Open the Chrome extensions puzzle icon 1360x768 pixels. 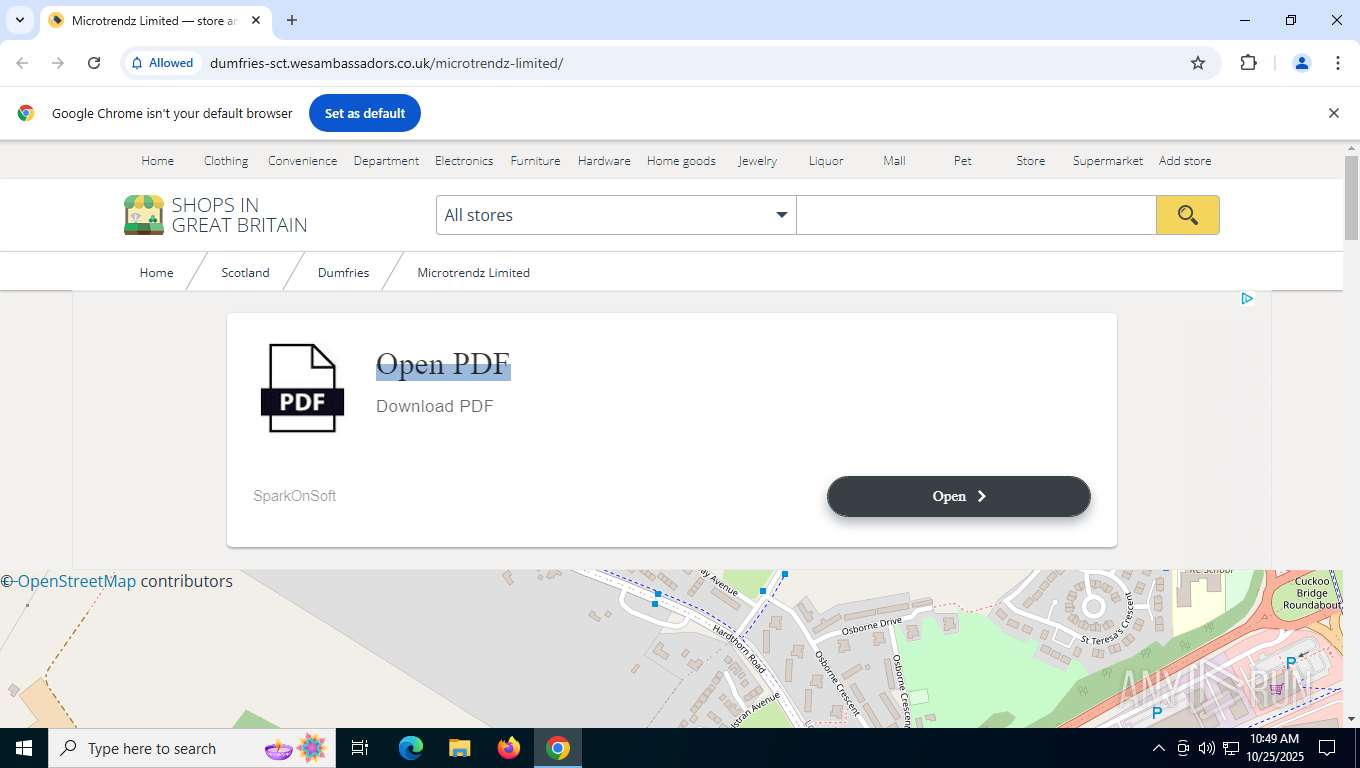point(1248,63)
